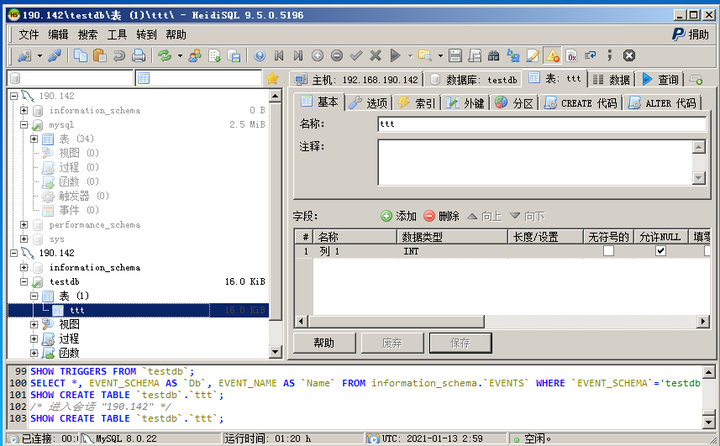Expand the 表 (34) tree node

(34, 139)
